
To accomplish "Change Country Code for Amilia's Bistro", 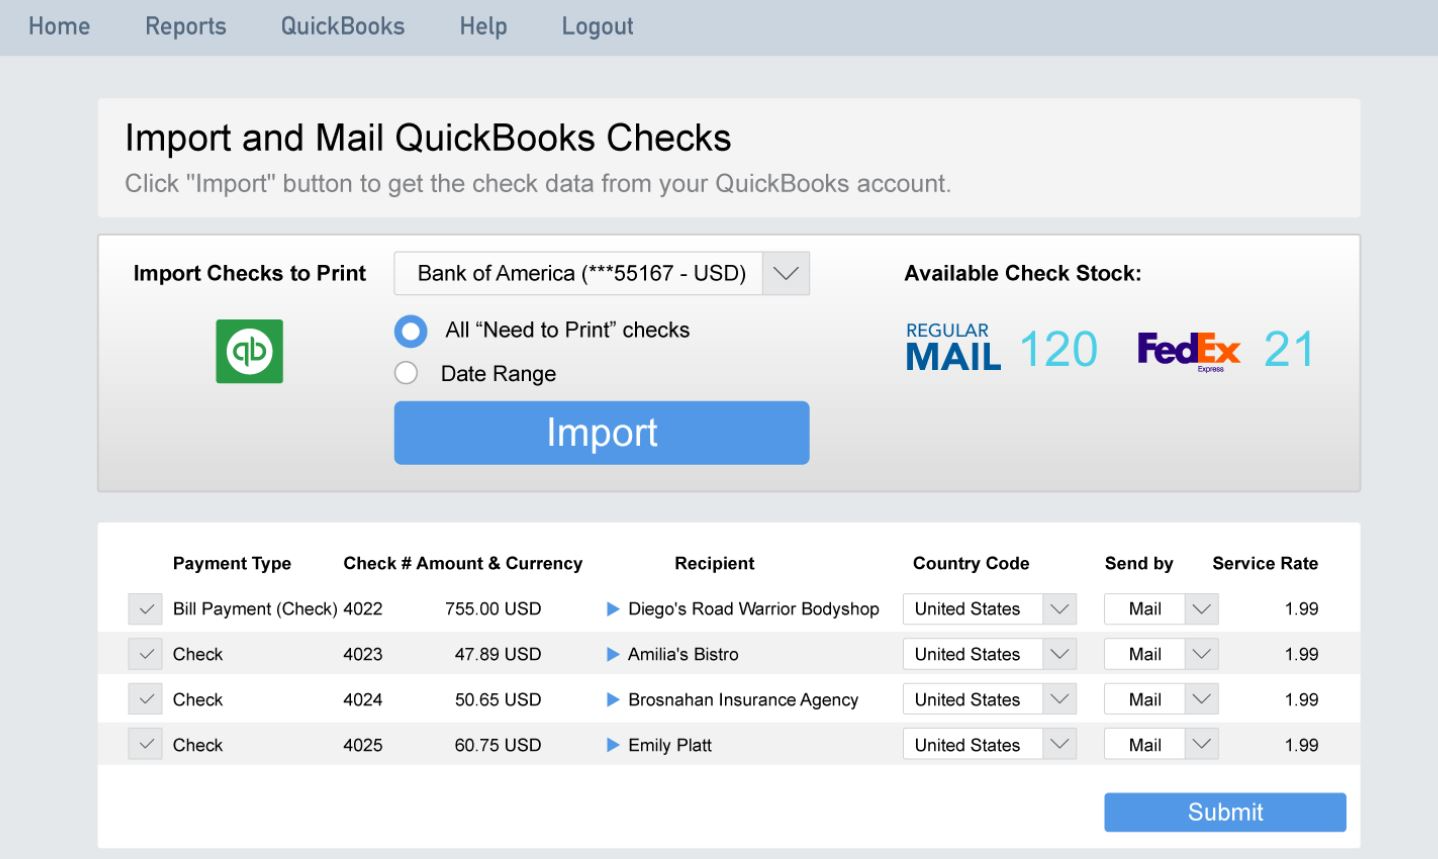I will pos(1058,654).
